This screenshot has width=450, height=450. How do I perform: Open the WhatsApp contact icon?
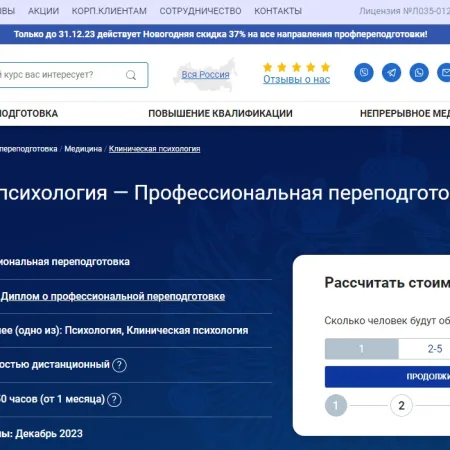[419, 72]
